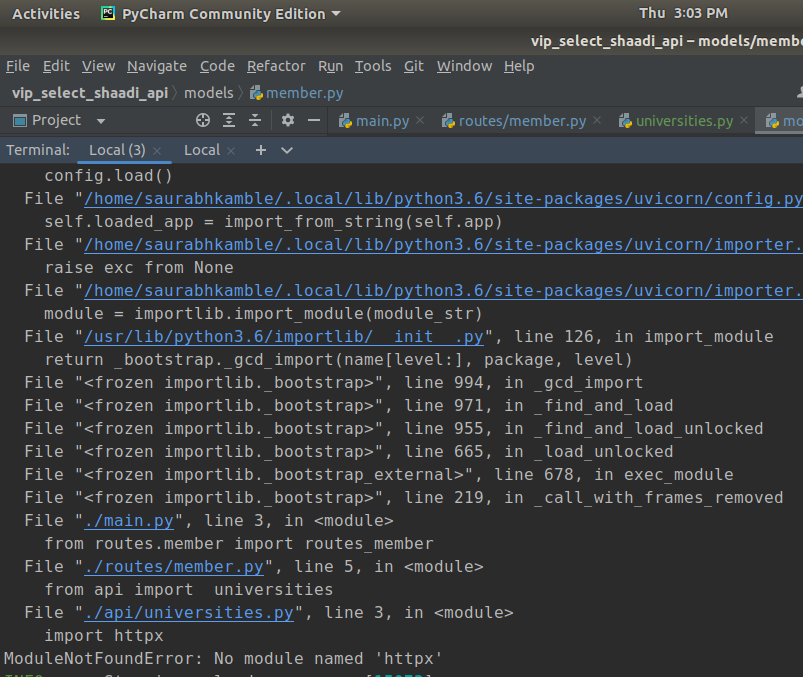Click models breadcrumb folder

click(208, 93)
